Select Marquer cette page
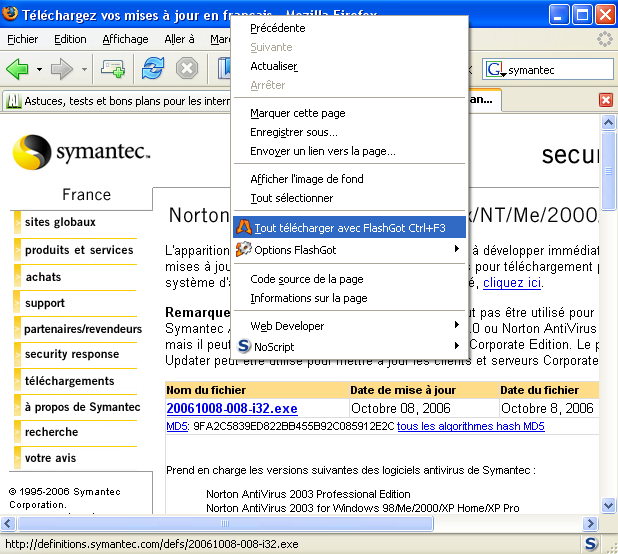Image resolution: width=618 pixels, height=554 pixels. 349,113
